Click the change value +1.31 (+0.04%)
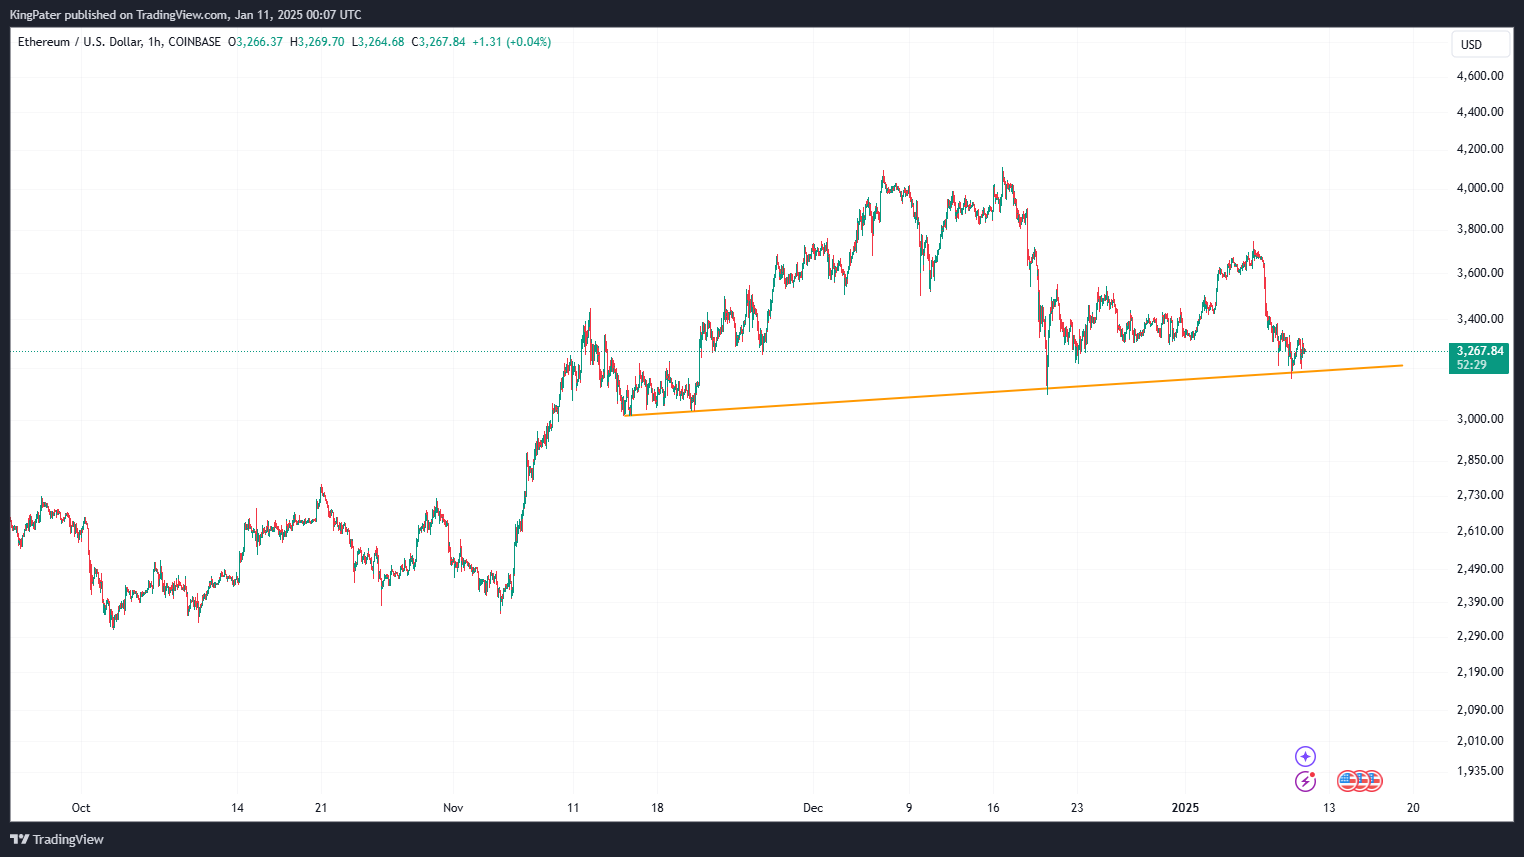This screenshot has width=1524, height=857. 512,42
